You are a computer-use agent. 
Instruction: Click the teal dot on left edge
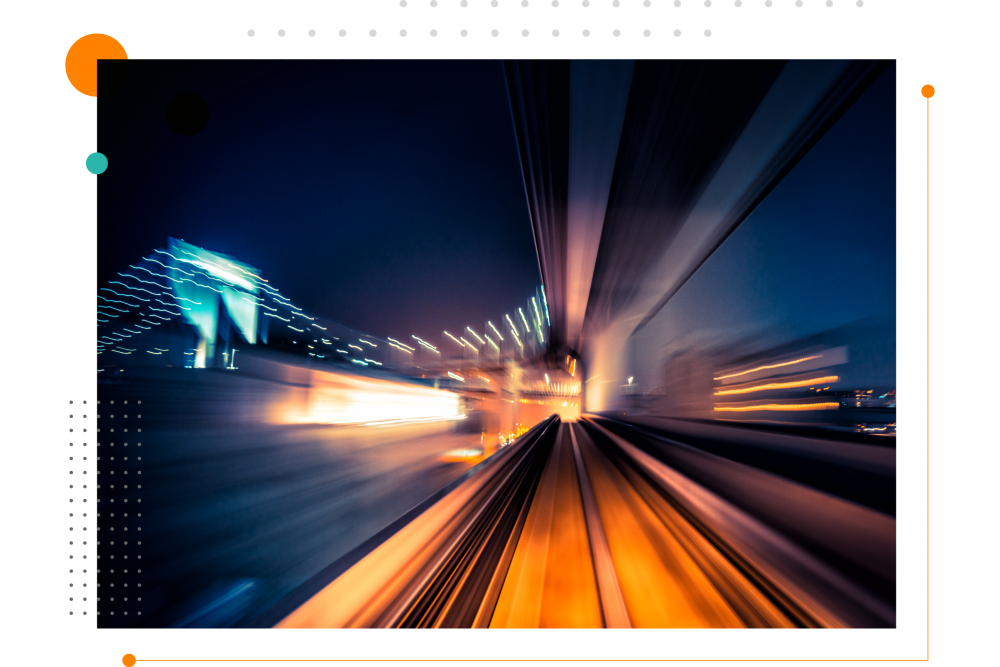tap(96, 163)
